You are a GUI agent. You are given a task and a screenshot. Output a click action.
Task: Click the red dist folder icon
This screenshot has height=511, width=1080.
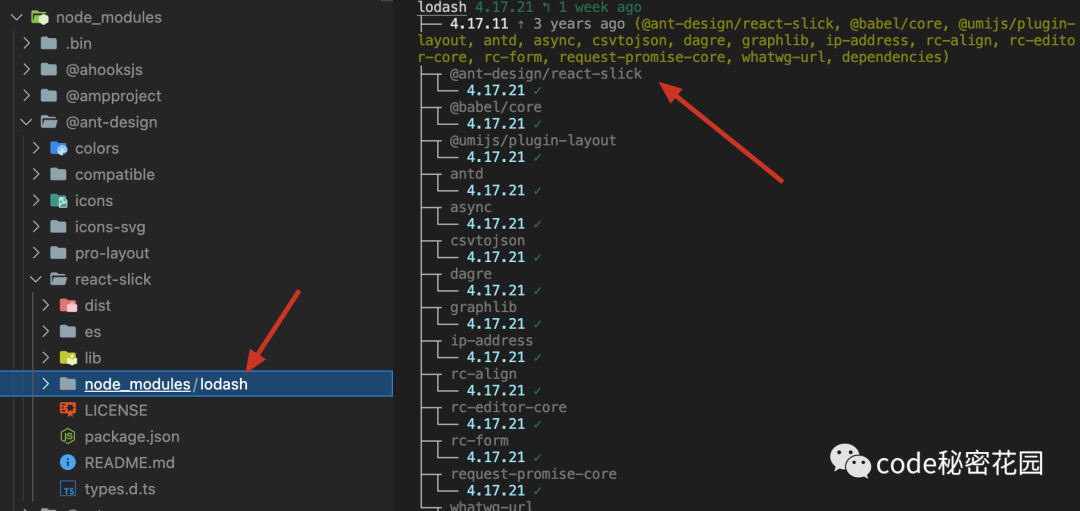click(68, 305)
